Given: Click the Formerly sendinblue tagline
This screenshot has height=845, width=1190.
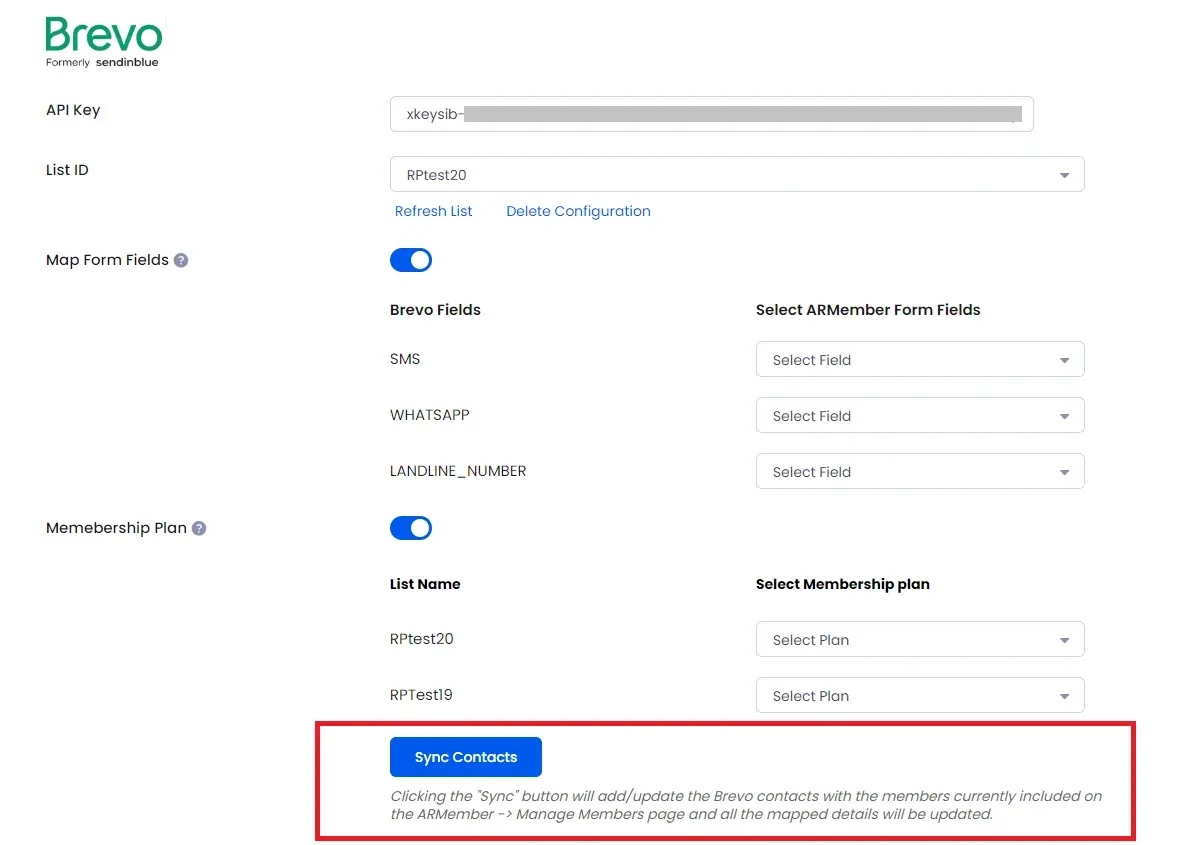Looking at the screenshot, I should pyautogui.click(x=102, y=62).
